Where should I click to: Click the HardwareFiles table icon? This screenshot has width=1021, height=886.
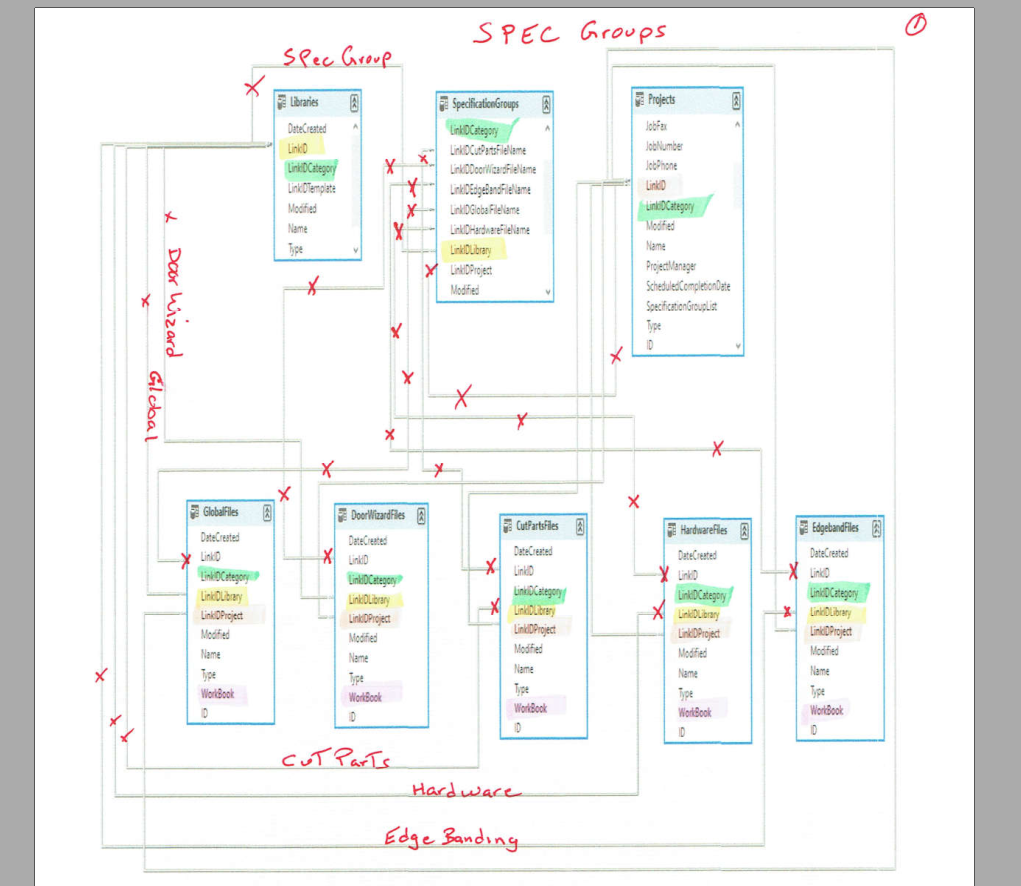point(671,530)
